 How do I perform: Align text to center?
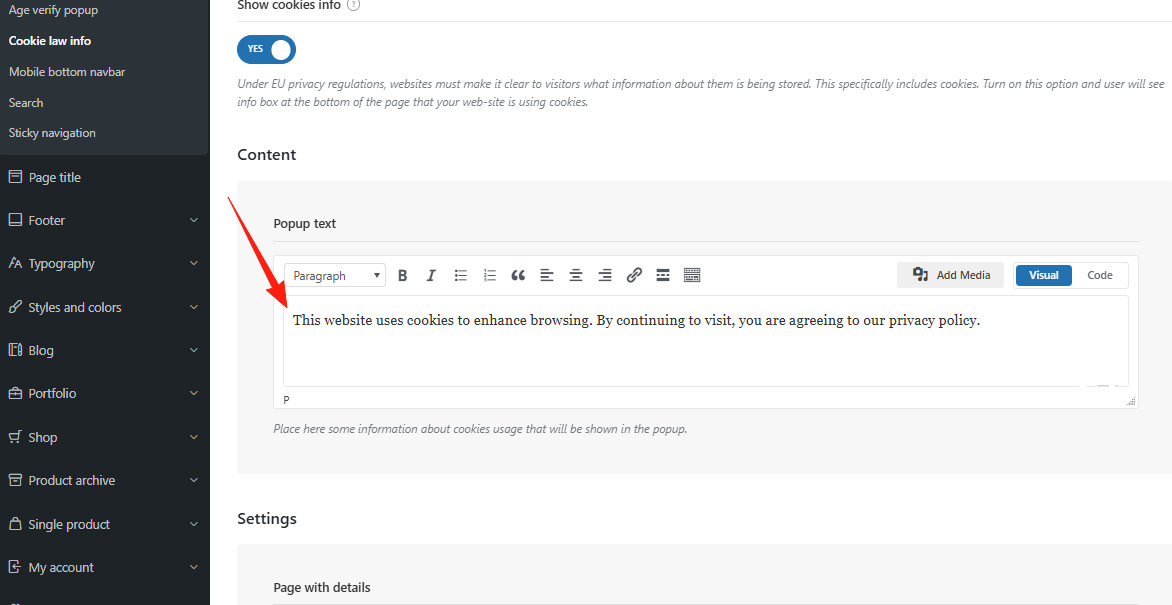[x=576, y=276]
